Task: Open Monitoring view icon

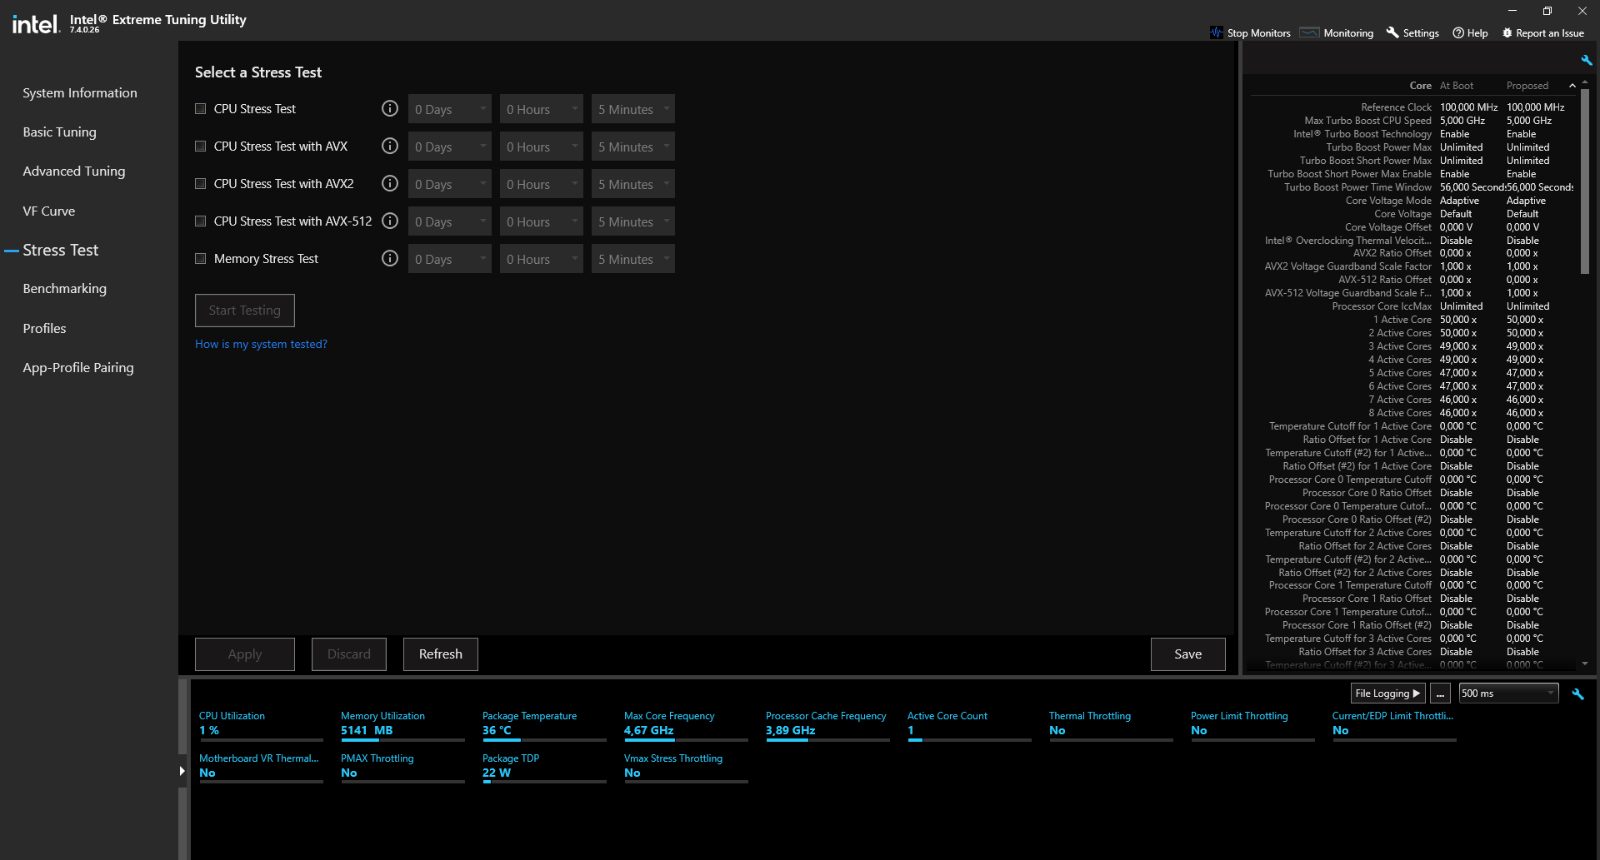Action: pos(1309,33)
